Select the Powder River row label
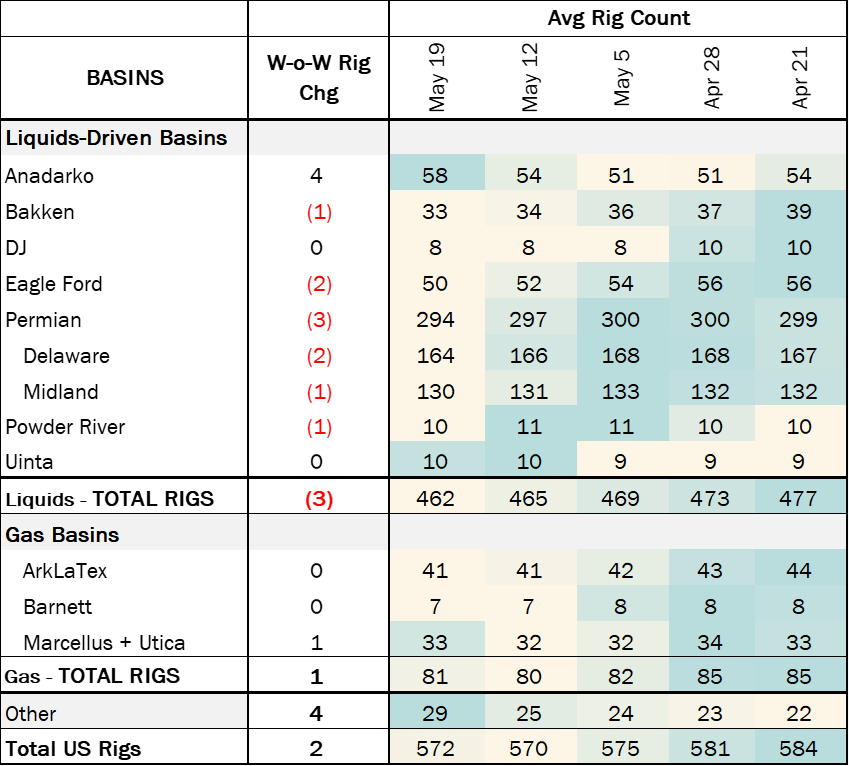The height and width of the screenshot is (766, 849). pos(65,427)
